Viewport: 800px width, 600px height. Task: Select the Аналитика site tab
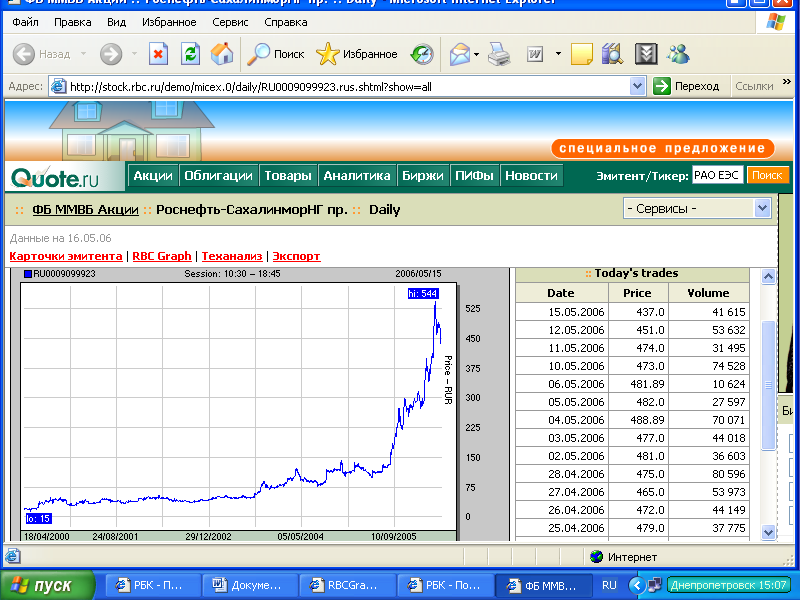tap(357, 176)
